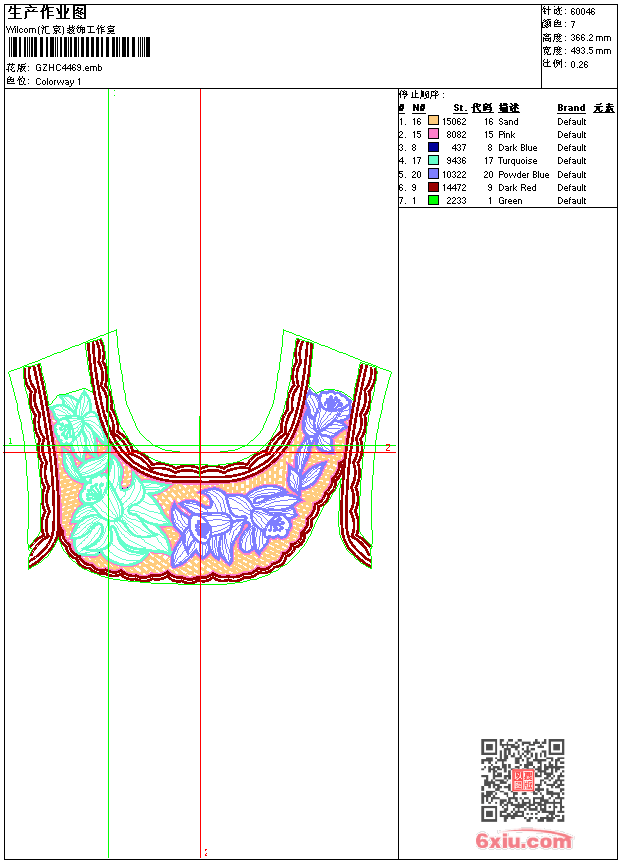Viewport: 620px width, 860px height.
Task: Click the 'Green' description text
Action: 510,201
